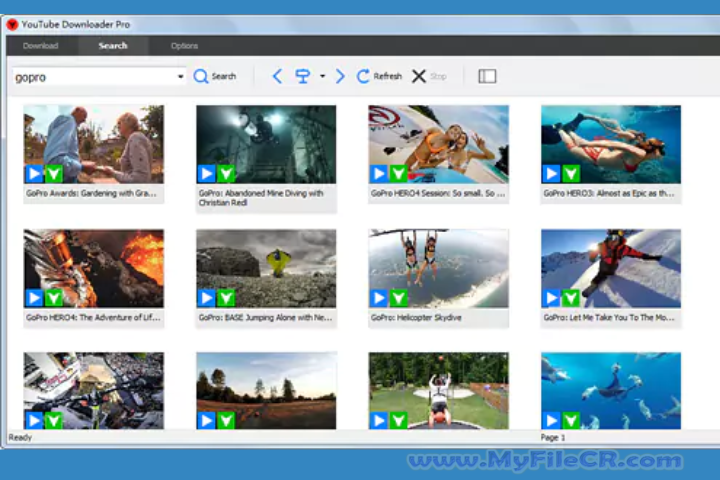Download the mountain bike crowd video
The image size is (720, 480).
click(54, 420)
